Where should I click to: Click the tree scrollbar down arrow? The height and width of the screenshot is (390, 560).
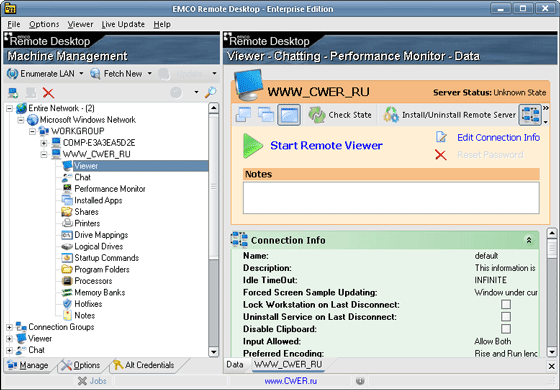(x=214, y=352)
